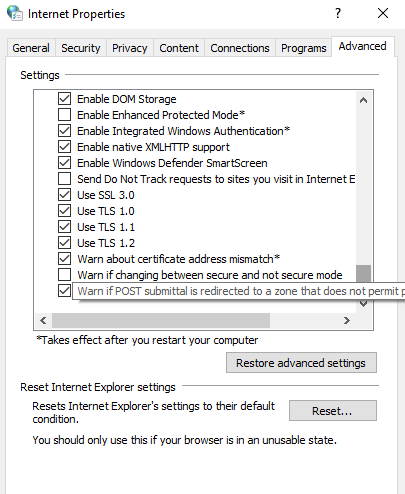Screen dimensions: 405x494
Task: Close the Internet Properties dialog
Action: 383,13
